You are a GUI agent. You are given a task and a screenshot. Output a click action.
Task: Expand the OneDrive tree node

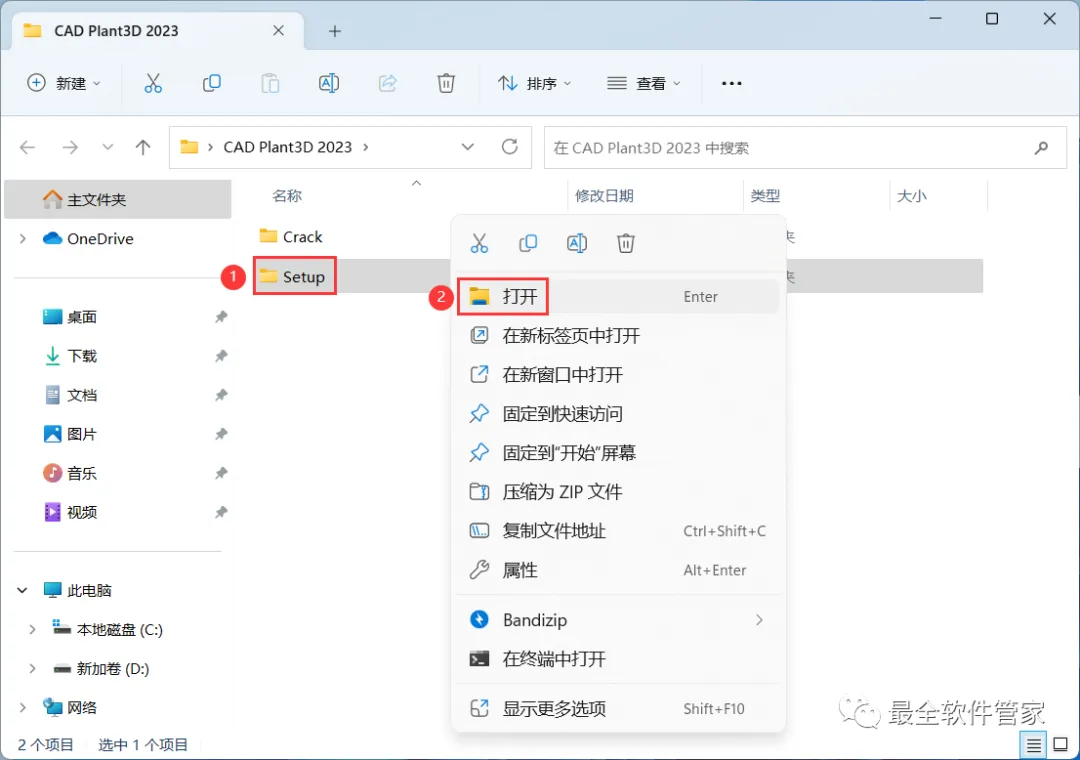pos(23,238)
